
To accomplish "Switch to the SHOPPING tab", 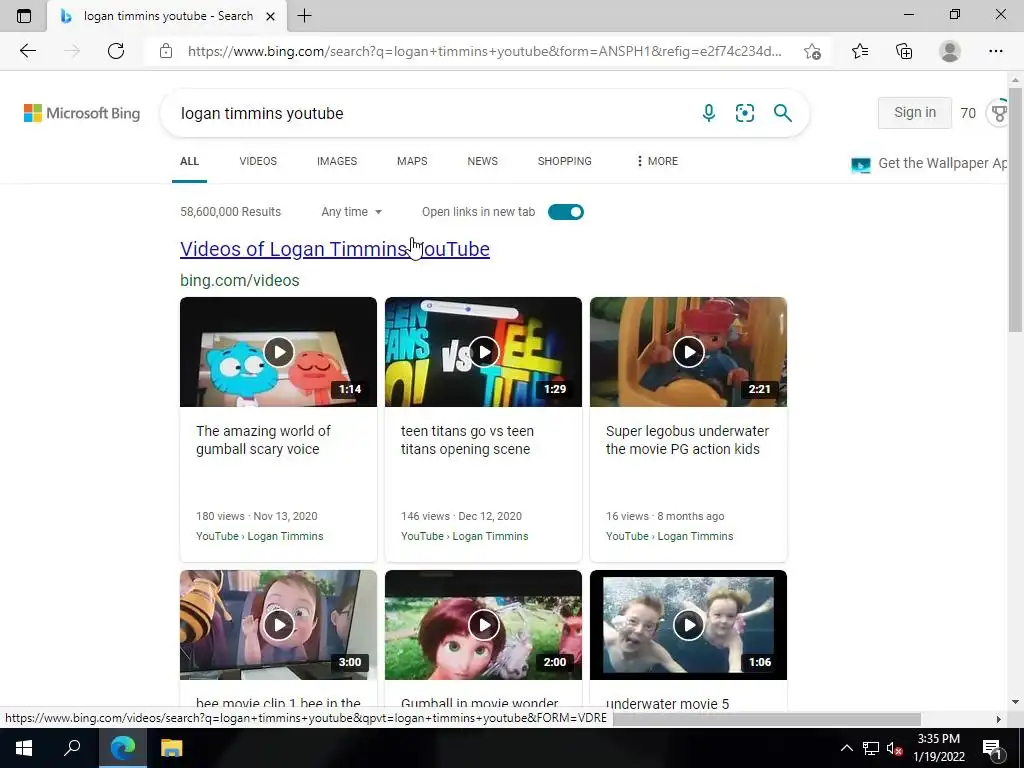I will [565, 161].
